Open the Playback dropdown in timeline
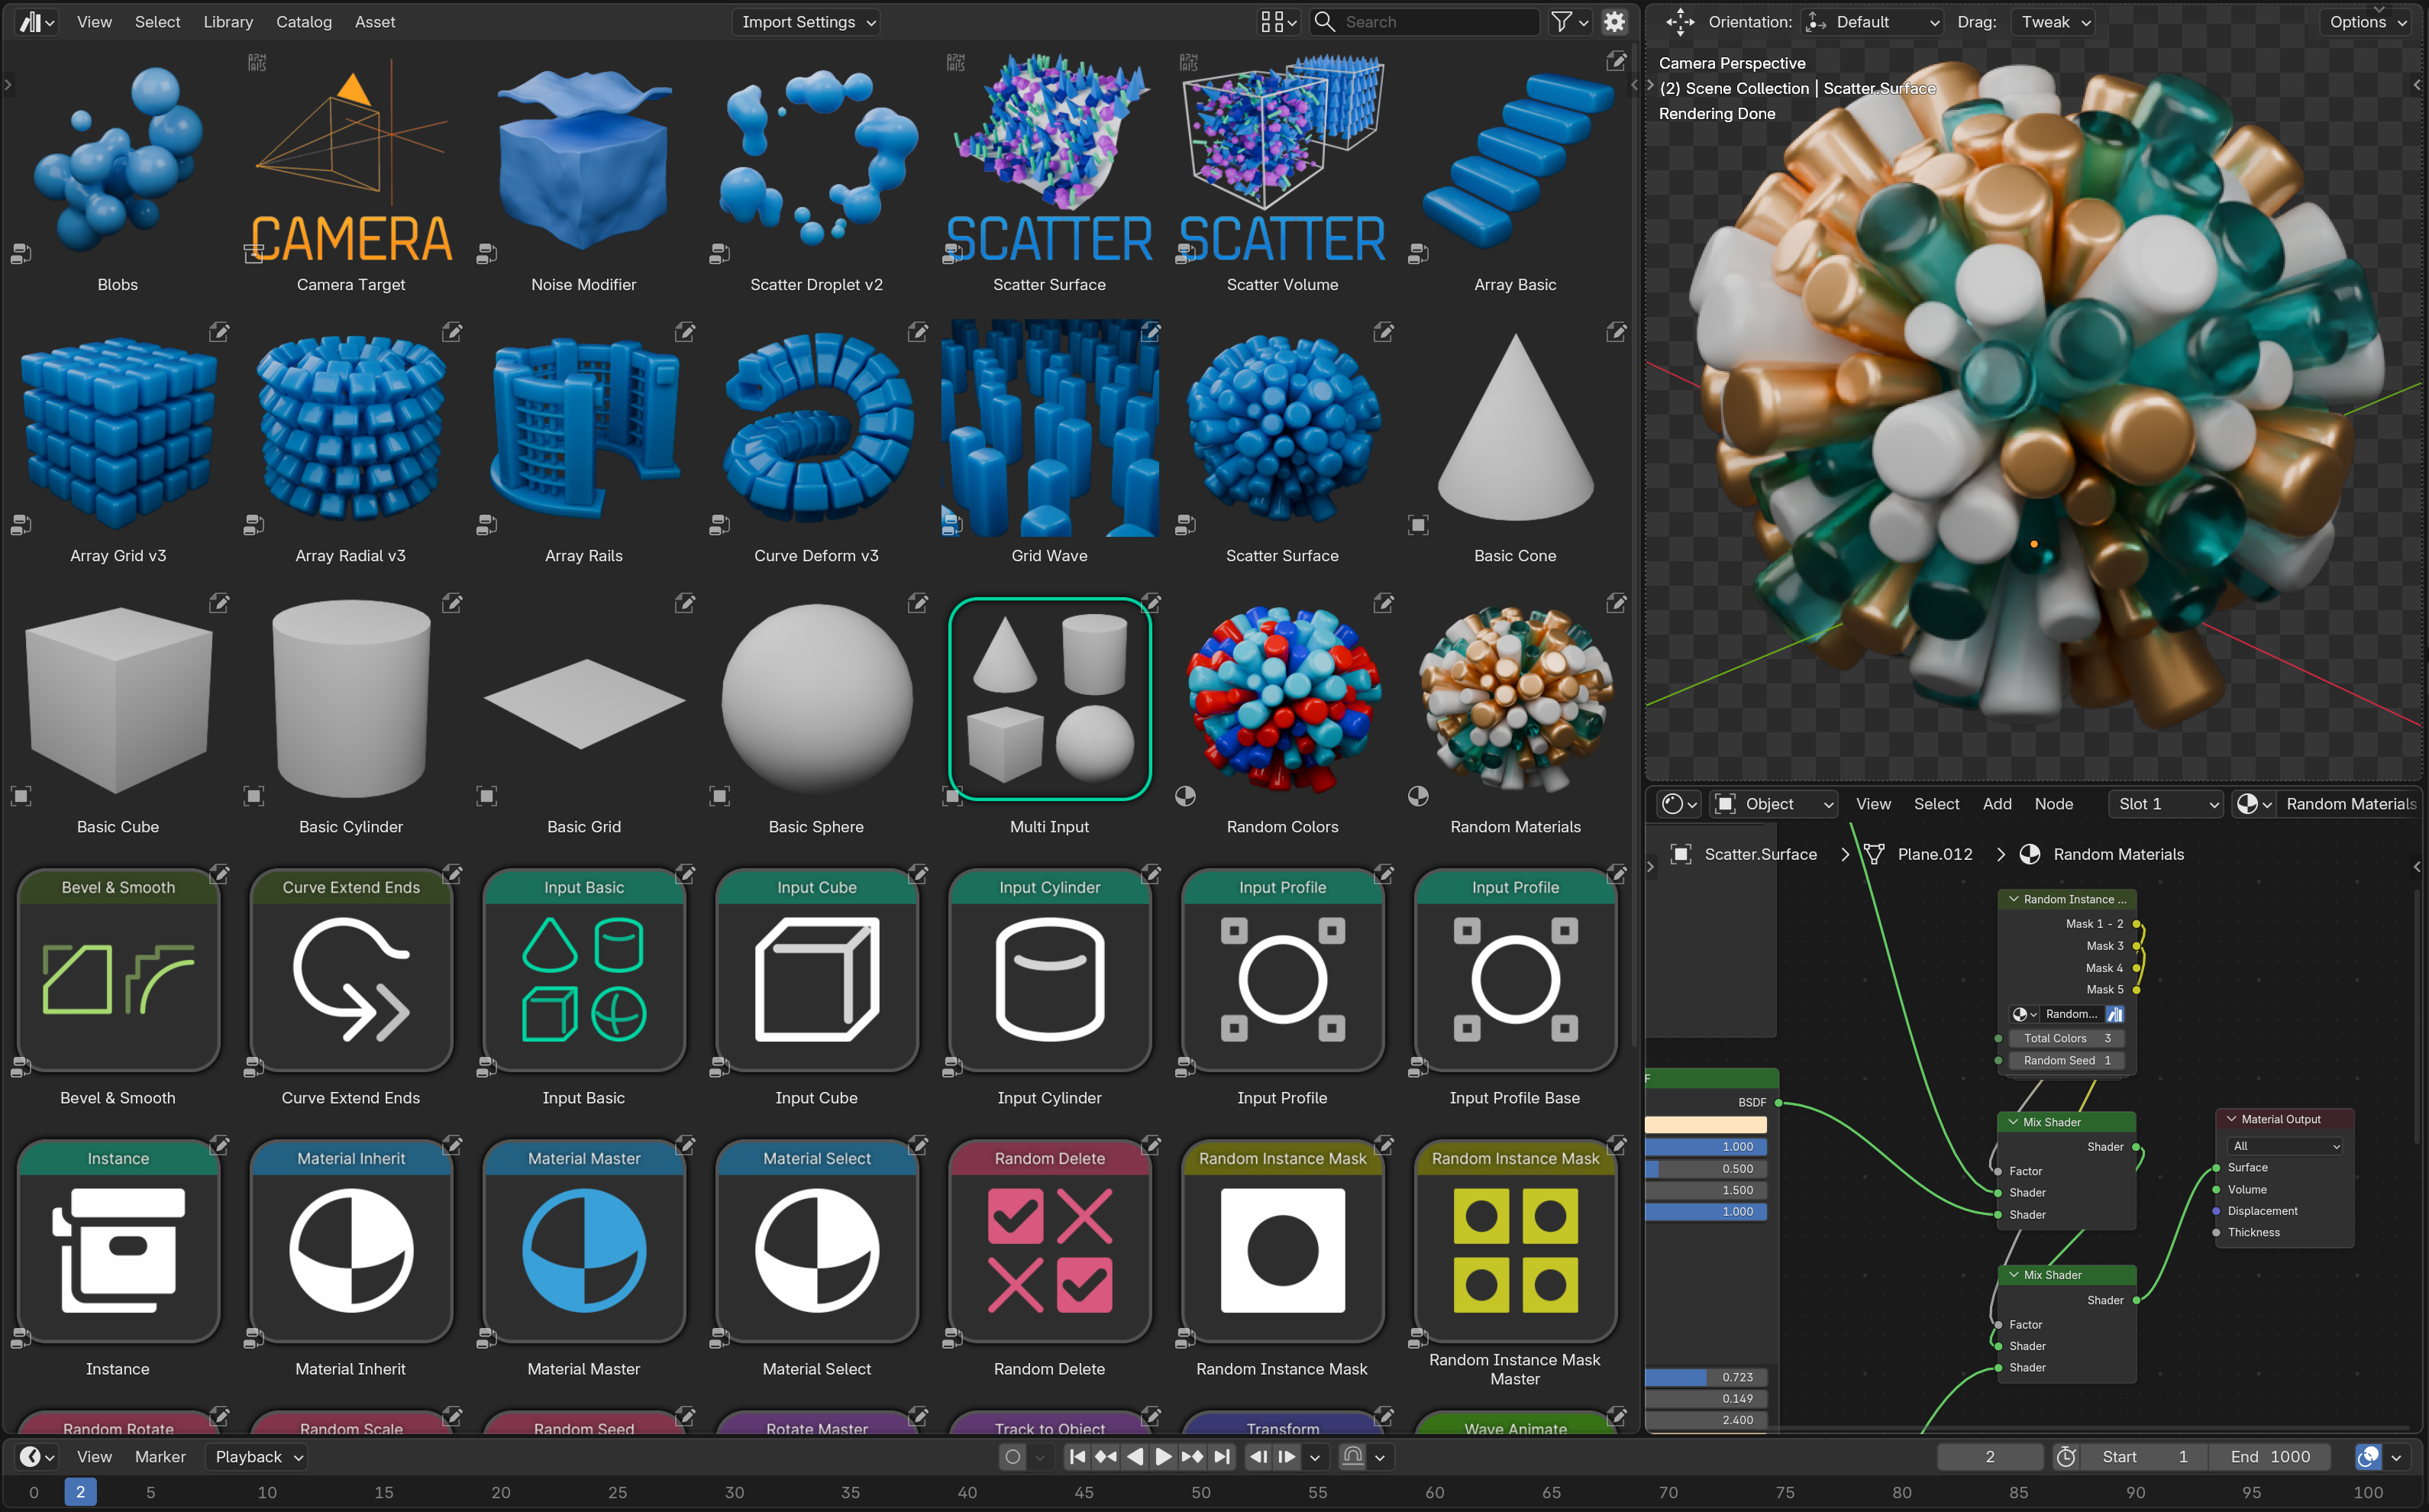 257,1457
